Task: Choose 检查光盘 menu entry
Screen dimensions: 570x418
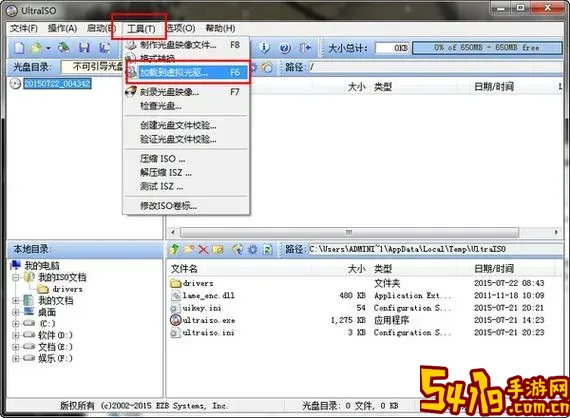Action: (x=186, y=106)
